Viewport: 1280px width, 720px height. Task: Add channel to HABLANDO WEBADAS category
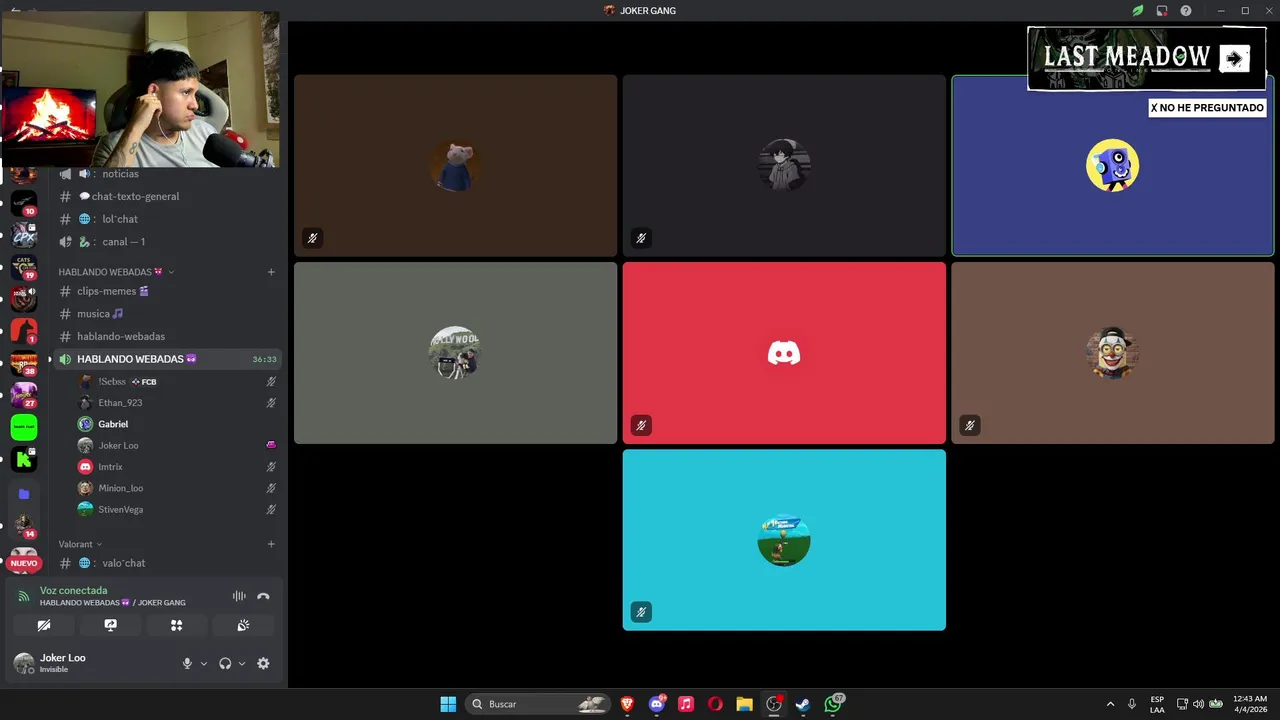(x=271, y=272)
